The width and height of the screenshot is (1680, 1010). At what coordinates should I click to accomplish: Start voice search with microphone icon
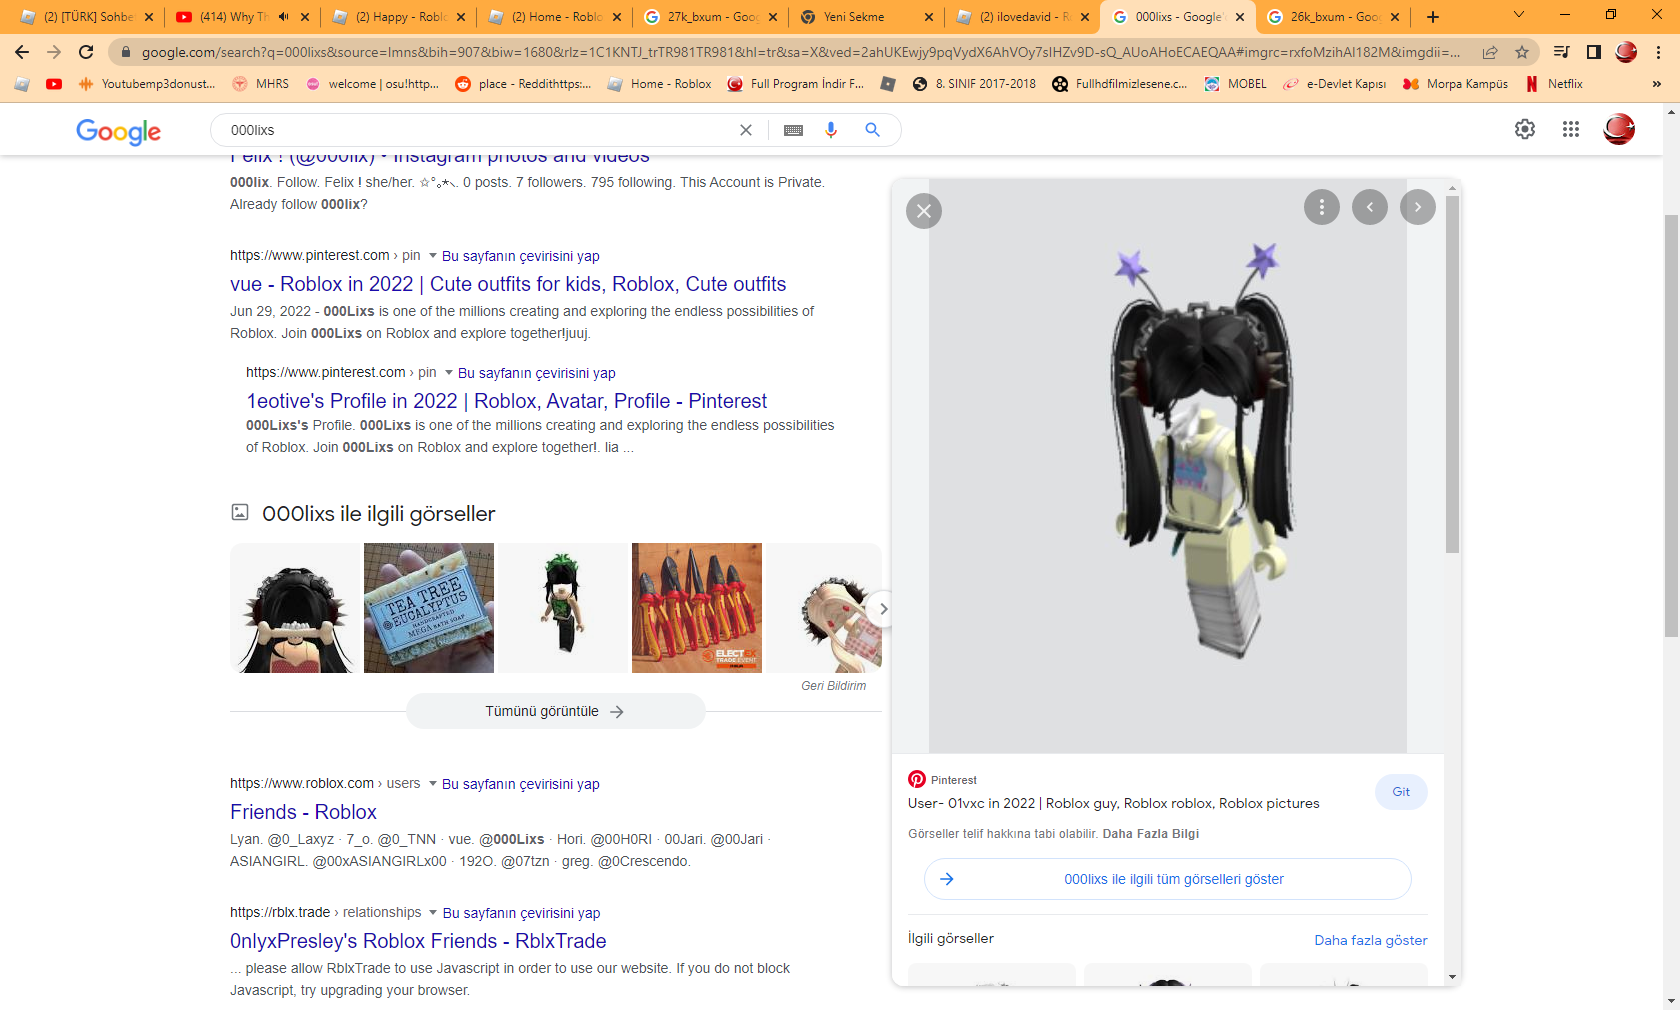coord(831,130)
